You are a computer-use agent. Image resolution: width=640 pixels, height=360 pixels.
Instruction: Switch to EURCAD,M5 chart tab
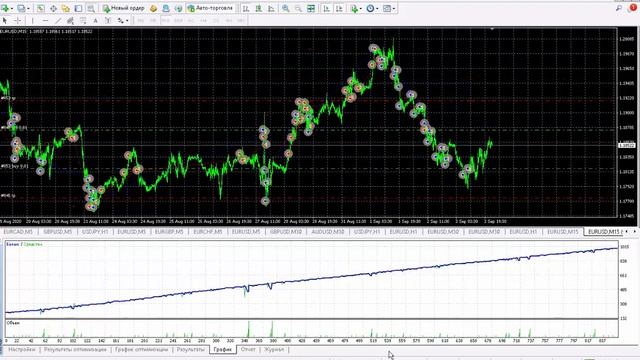tap(18, 232)
